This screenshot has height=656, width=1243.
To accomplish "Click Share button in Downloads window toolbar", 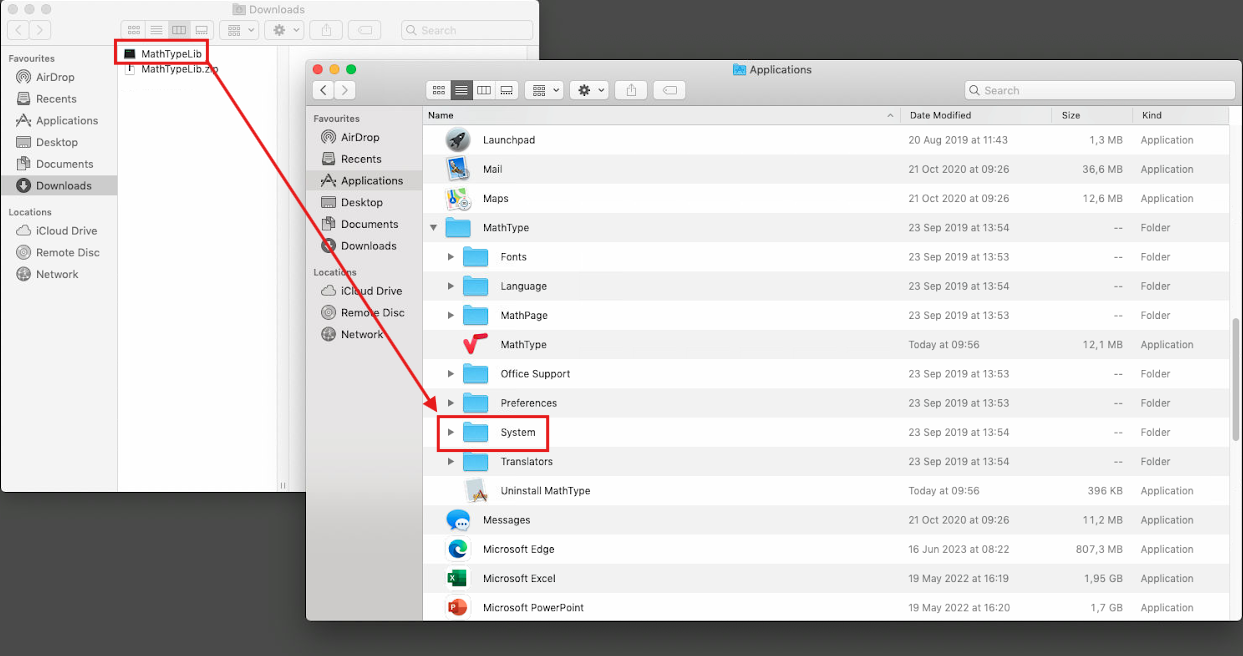I will (x=326, y=30).
